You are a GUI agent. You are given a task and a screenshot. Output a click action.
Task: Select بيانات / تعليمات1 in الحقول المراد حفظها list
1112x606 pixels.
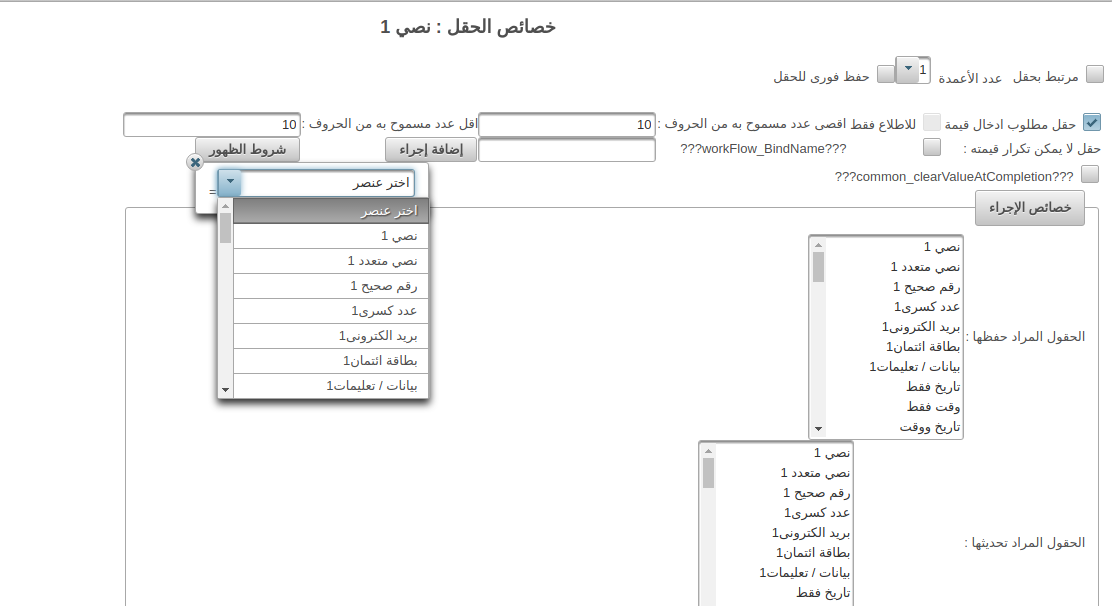coord(894,366)
